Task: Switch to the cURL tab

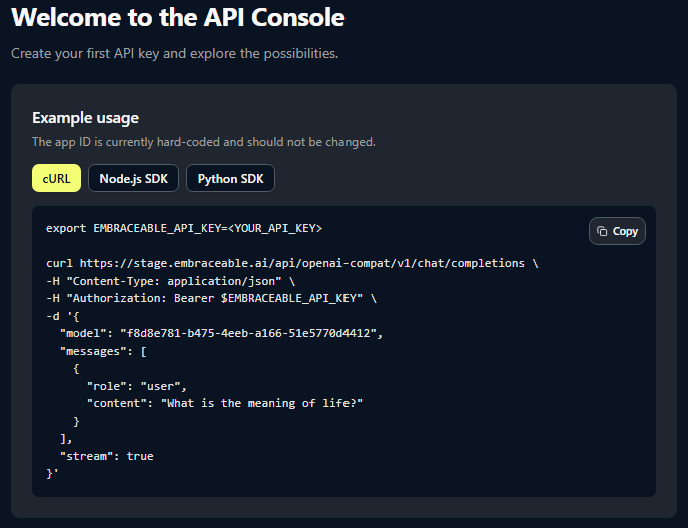Action: coord(56,178)
